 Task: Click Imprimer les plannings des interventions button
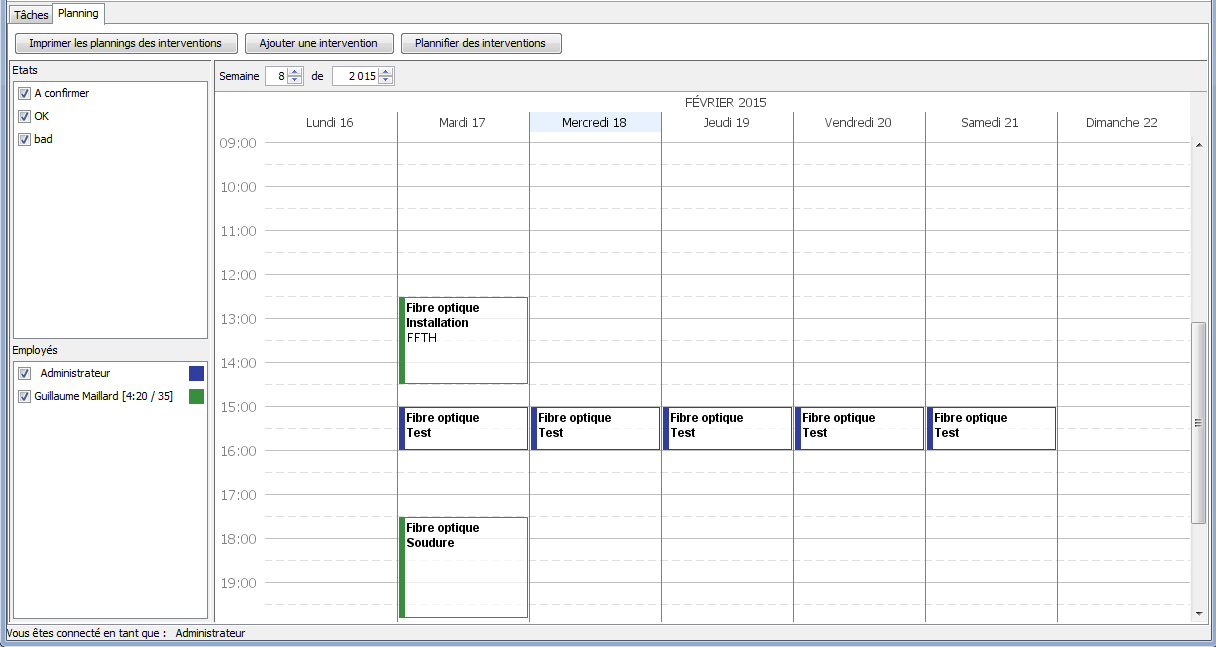(125, 43)
